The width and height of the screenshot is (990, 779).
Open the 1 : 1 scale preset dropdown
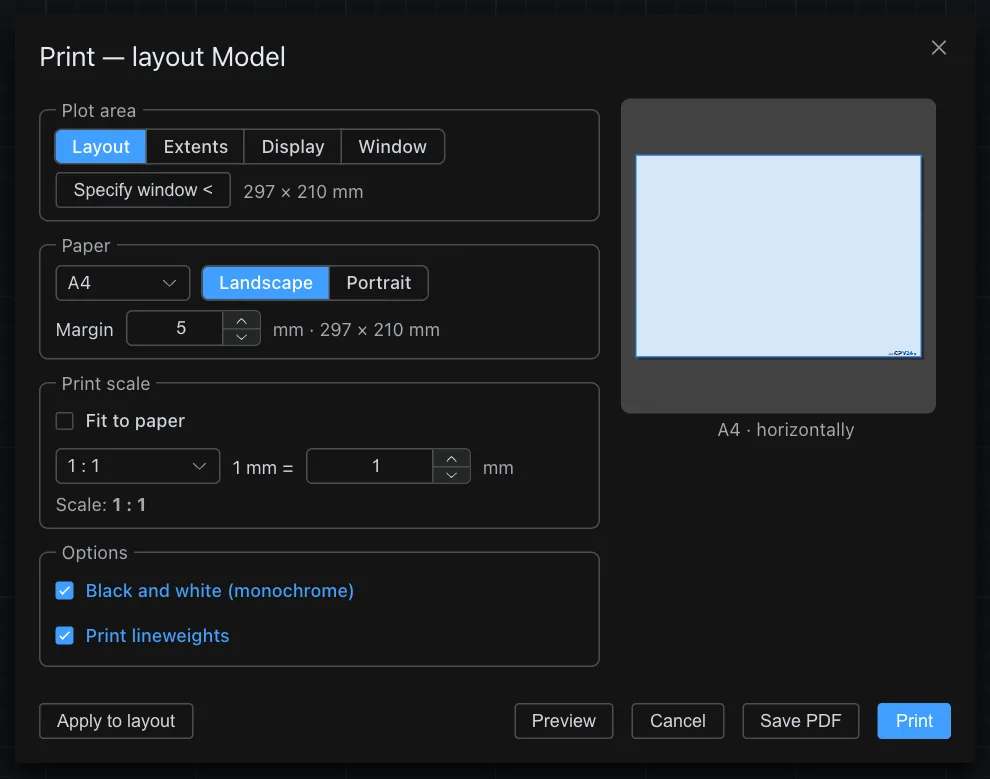click(x=138, y=466)
